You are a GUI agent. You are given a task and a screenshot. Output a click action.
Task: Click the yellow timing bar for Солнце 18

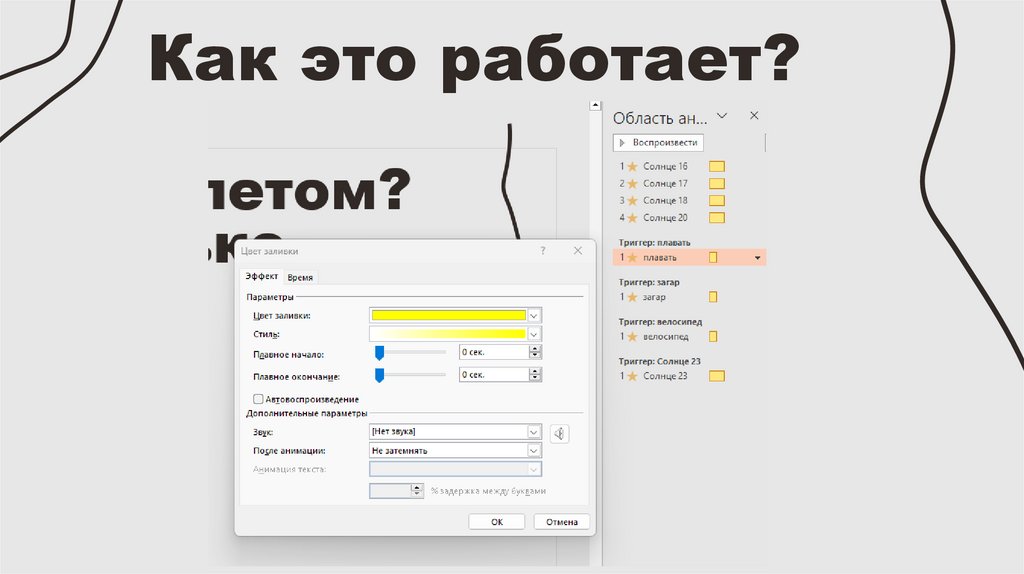(x=717, y=200)
